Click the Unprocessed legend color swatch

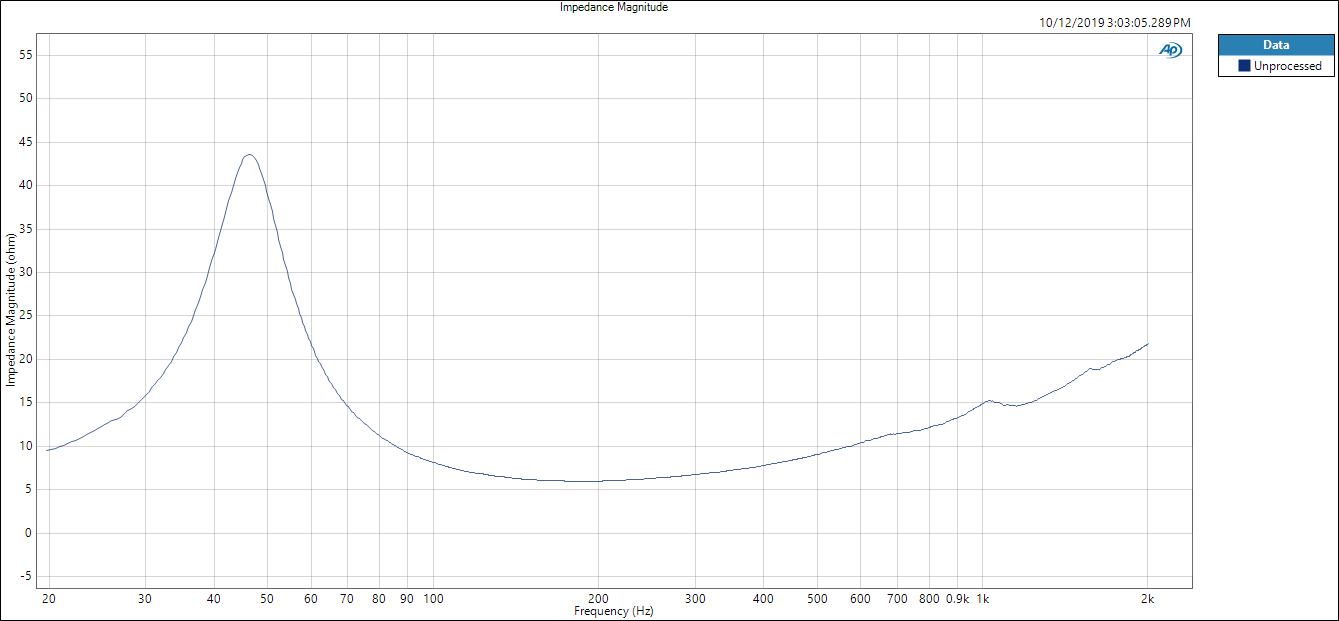pos(1244,66)
